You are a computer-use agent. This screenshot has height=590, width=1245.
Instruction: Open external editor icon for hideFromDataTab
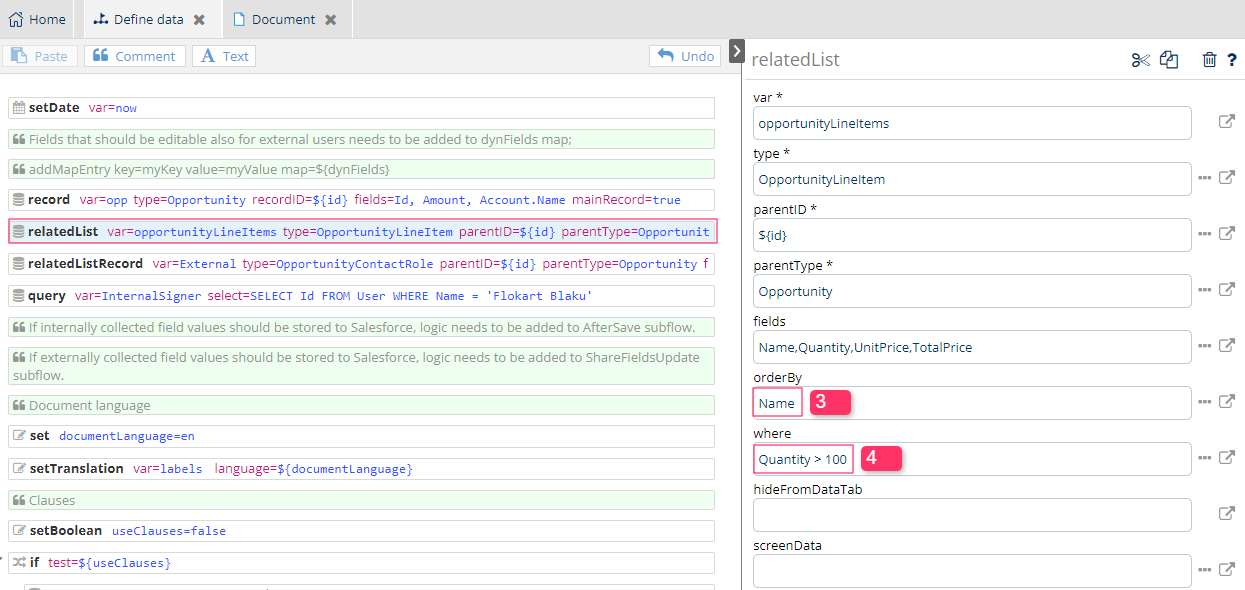1226,514
